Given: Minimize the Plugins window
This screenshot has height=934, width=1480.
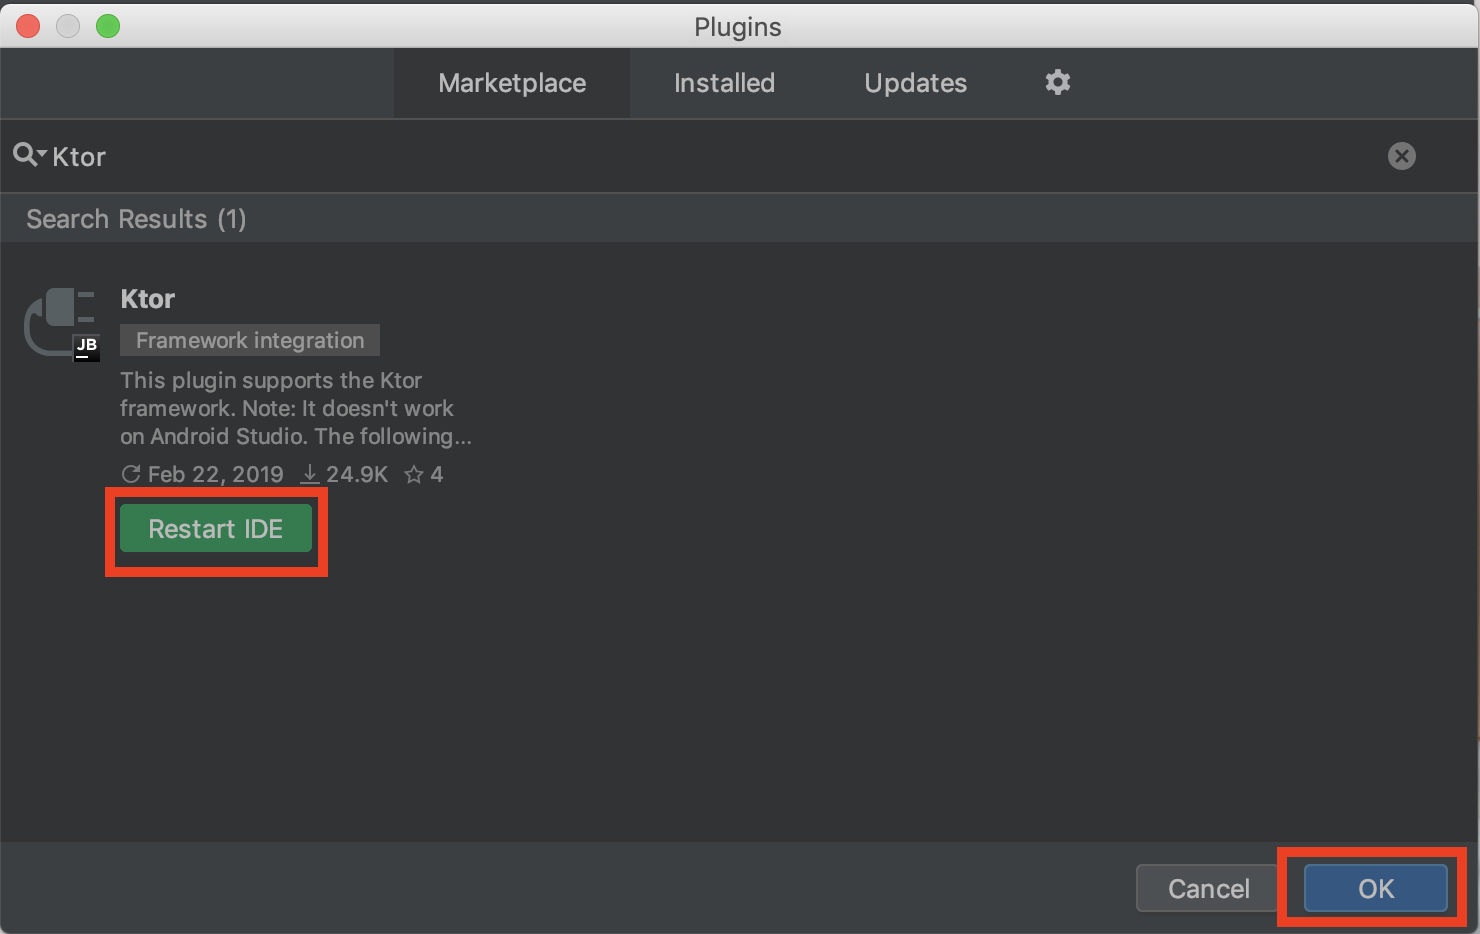Looking at the screenshot, I should pyautogui.click(x=68, y=26).
